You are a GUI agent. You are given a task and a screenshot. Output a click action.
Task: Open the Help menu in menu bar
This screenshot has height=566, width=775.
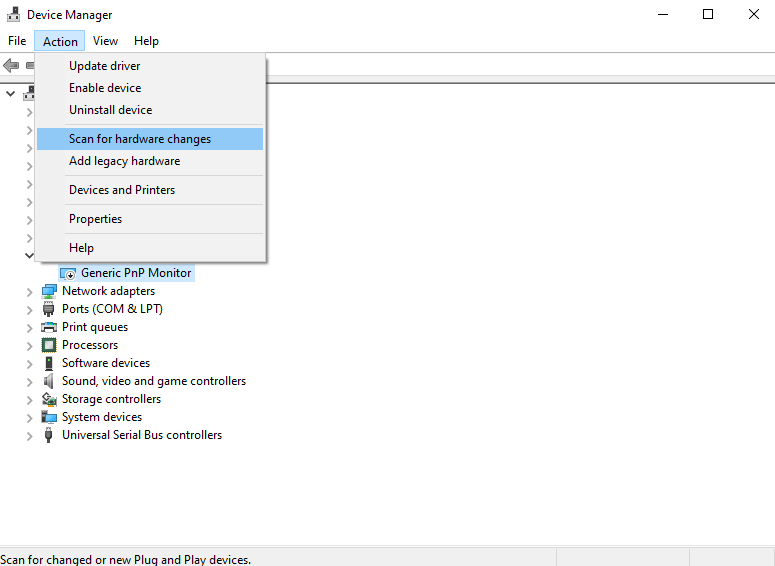(x=146, y=41)
